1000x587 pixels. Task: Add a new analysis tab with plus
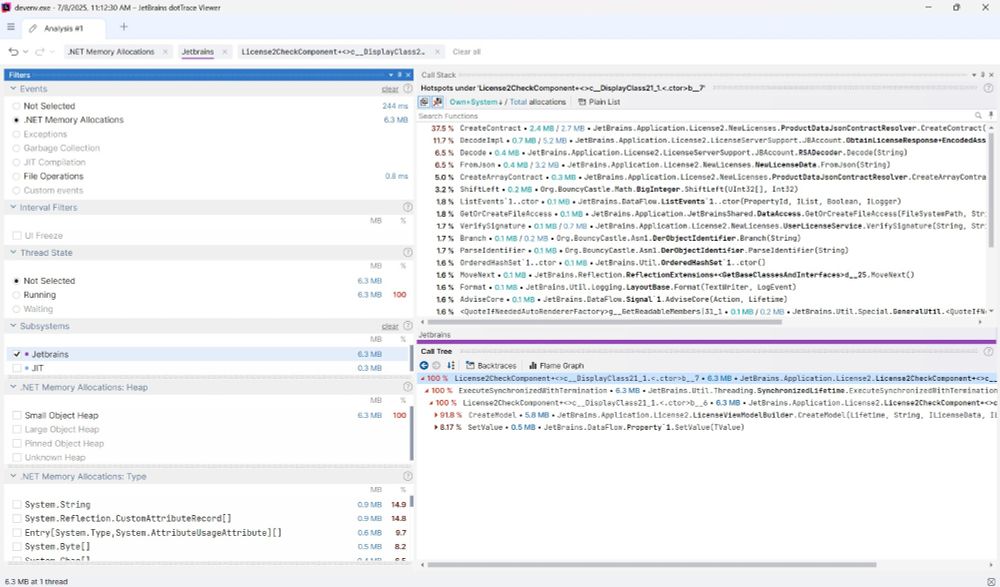click(124, 27)
